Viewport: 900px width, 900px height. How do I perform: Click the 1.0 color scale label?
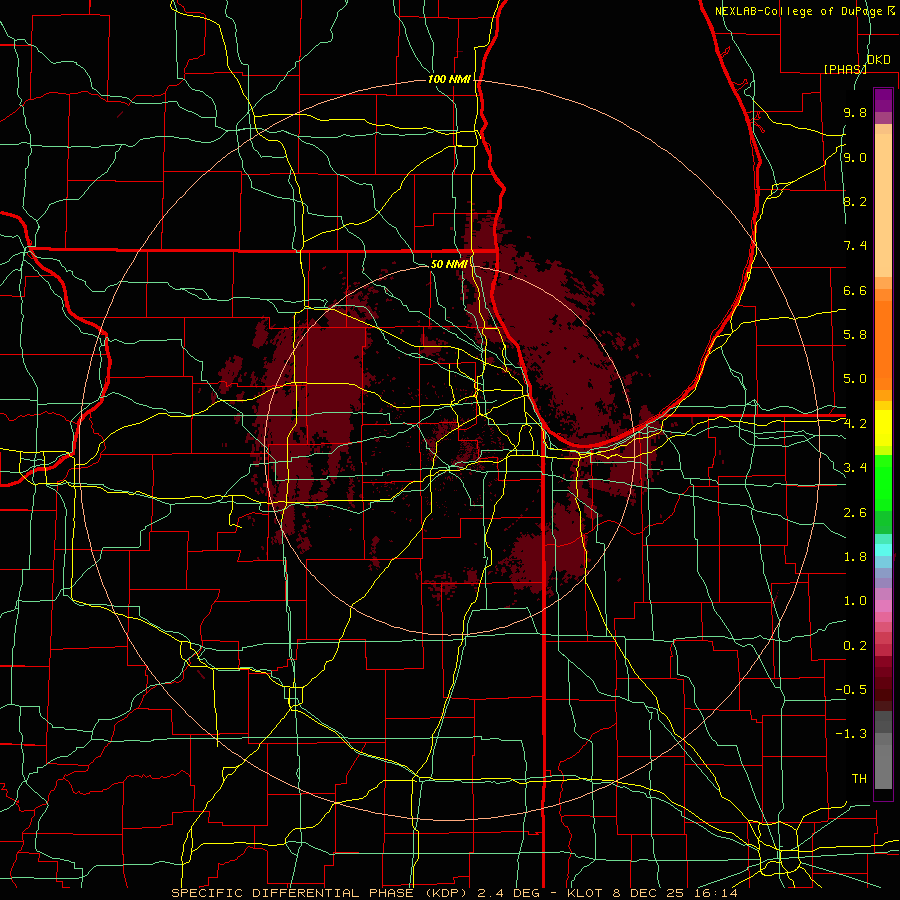(x=855, y=601)
